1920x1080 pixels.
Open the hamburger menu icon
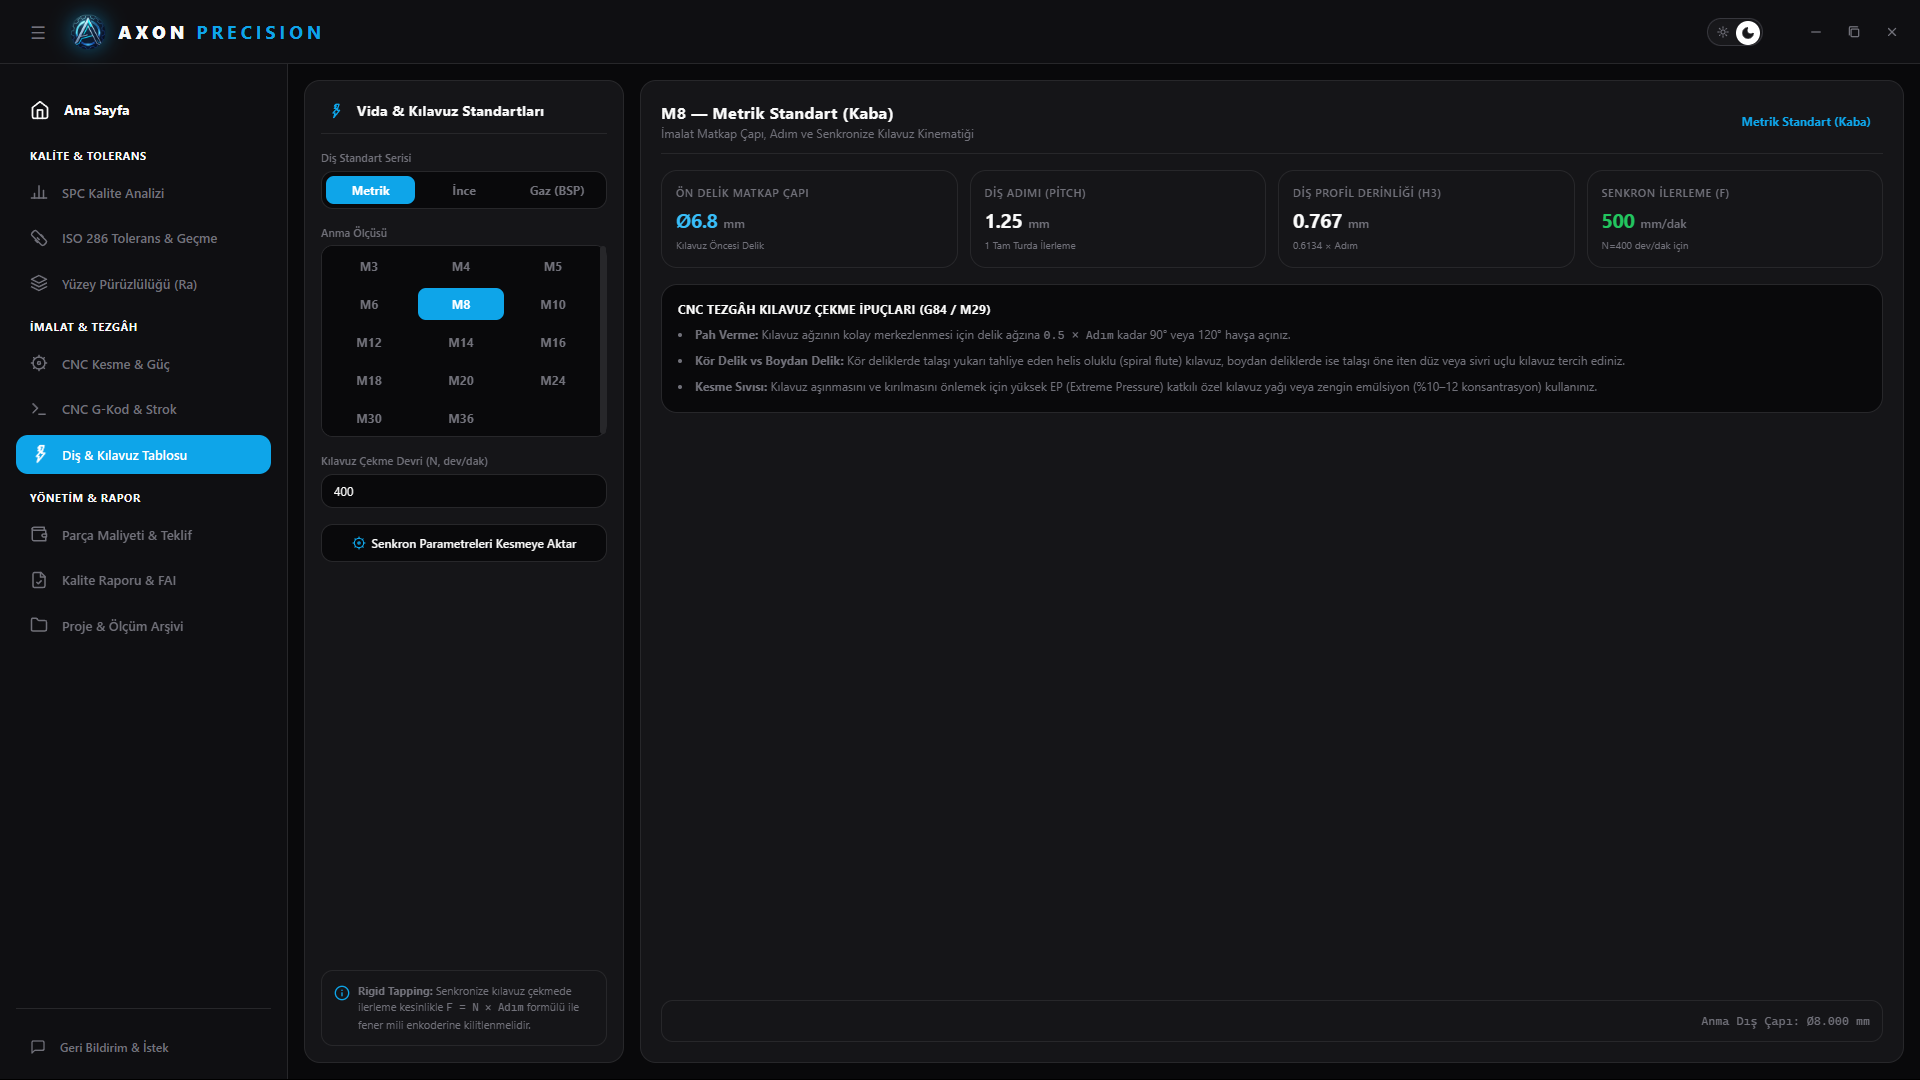coord(38,32)
